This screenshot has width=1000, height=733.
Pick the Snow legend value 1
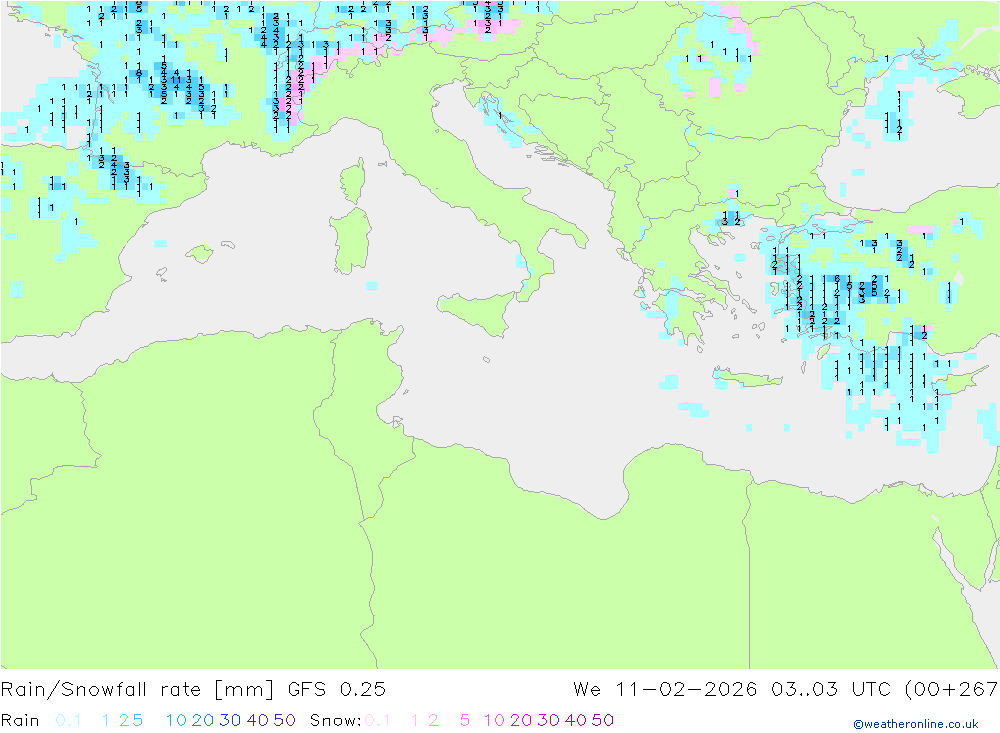click(x=415, y=720)
